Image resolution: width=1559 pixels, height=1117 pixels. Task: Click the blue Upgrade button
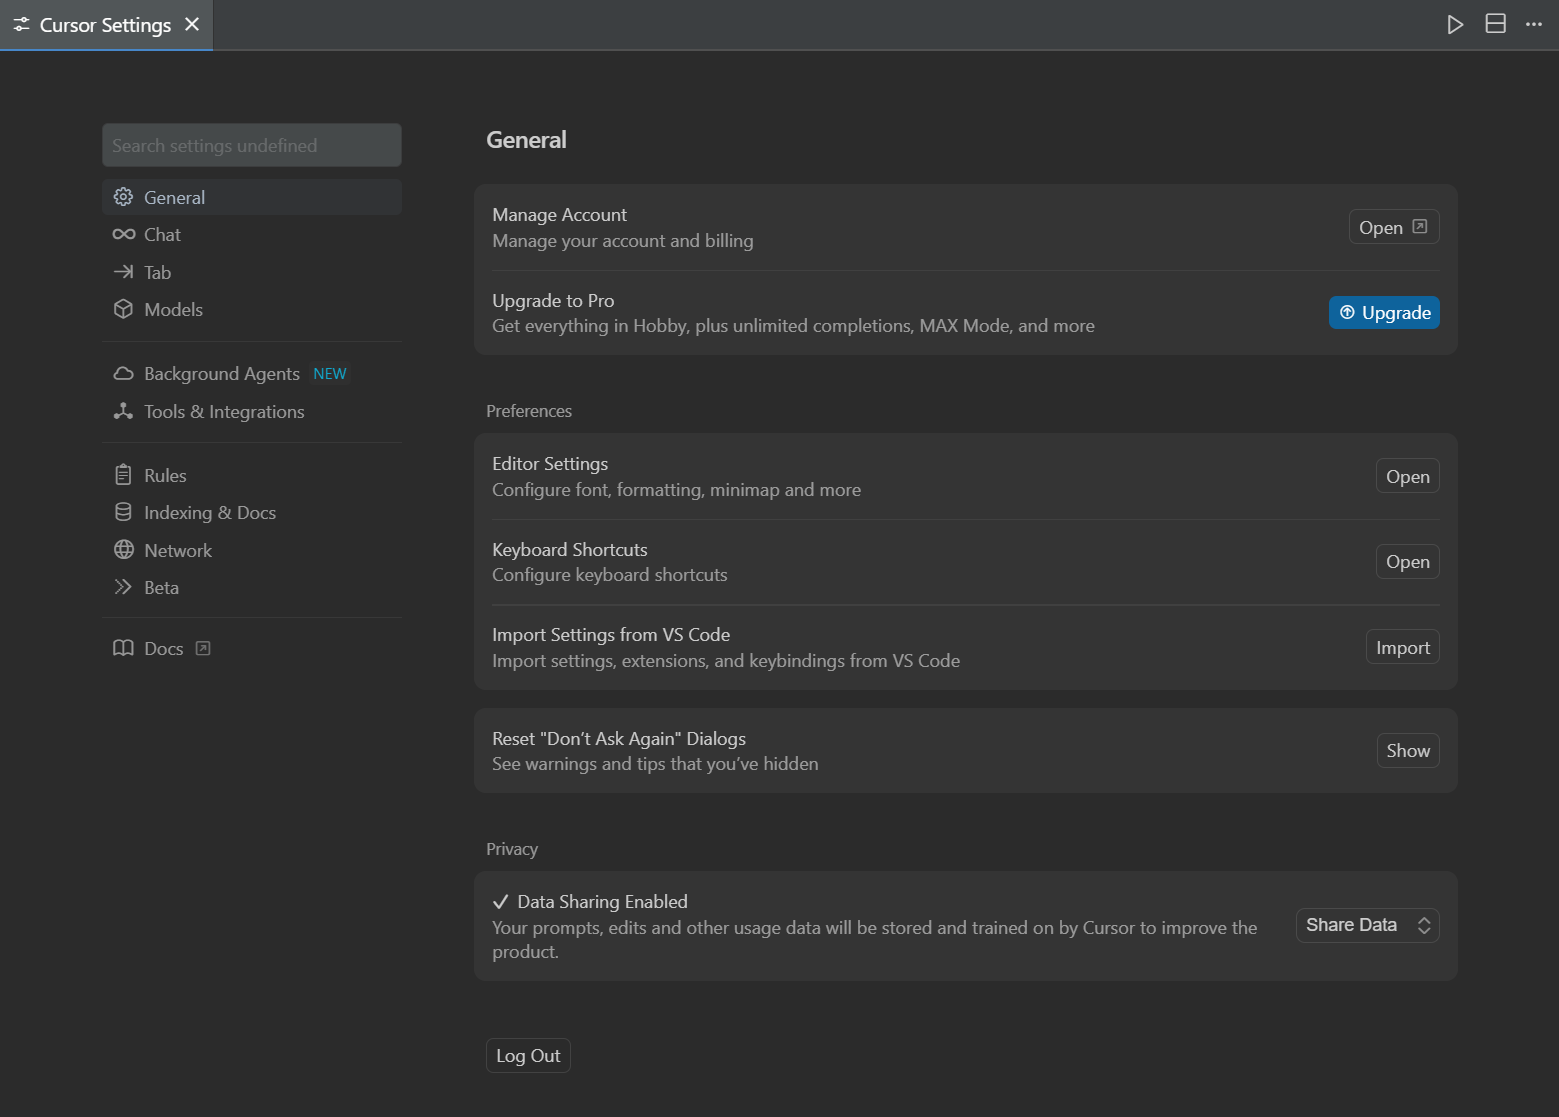1384,313
